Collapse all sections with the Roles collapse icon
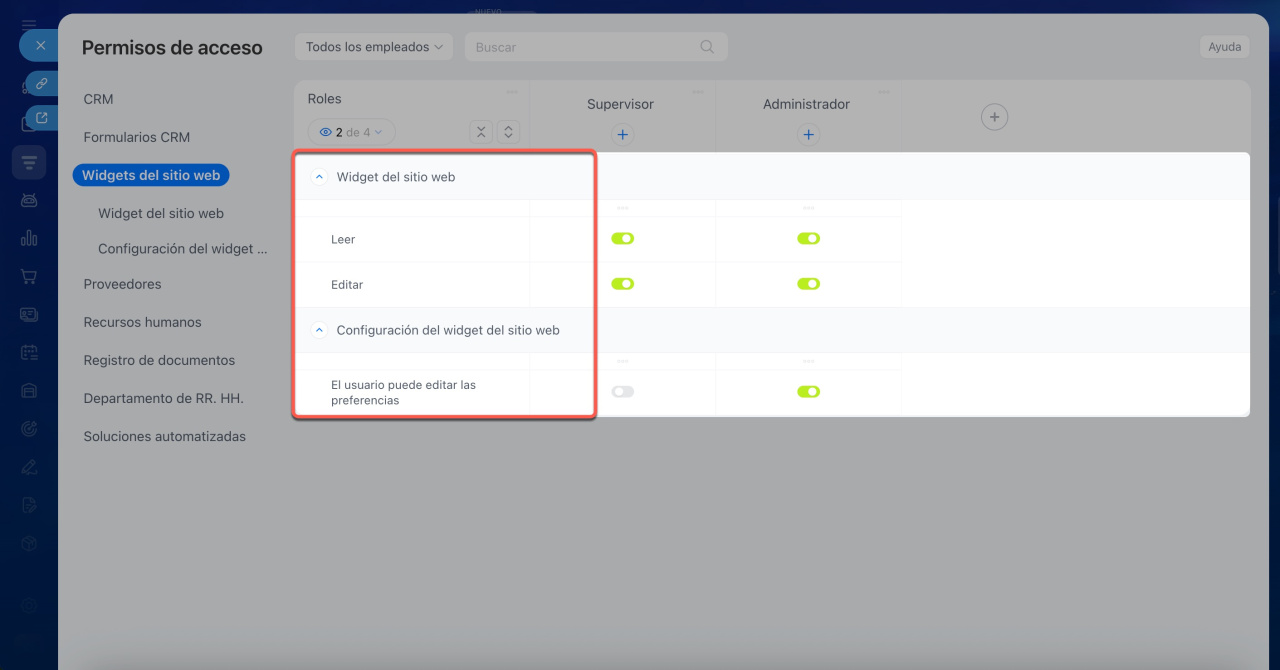This screenshot has height=670, width=1280. click(481, 132)
